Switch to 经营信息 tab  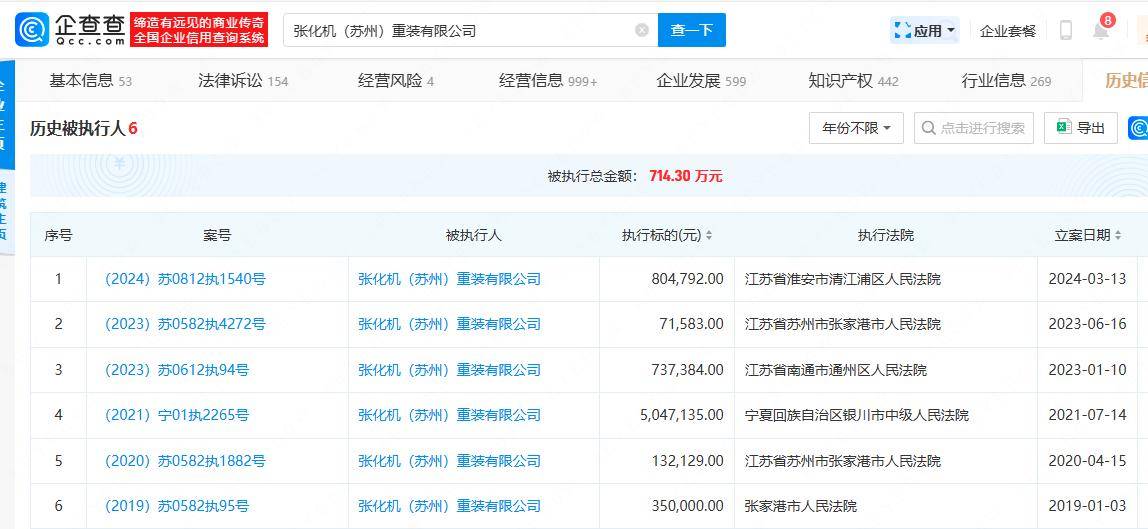(x=548, y=81)
